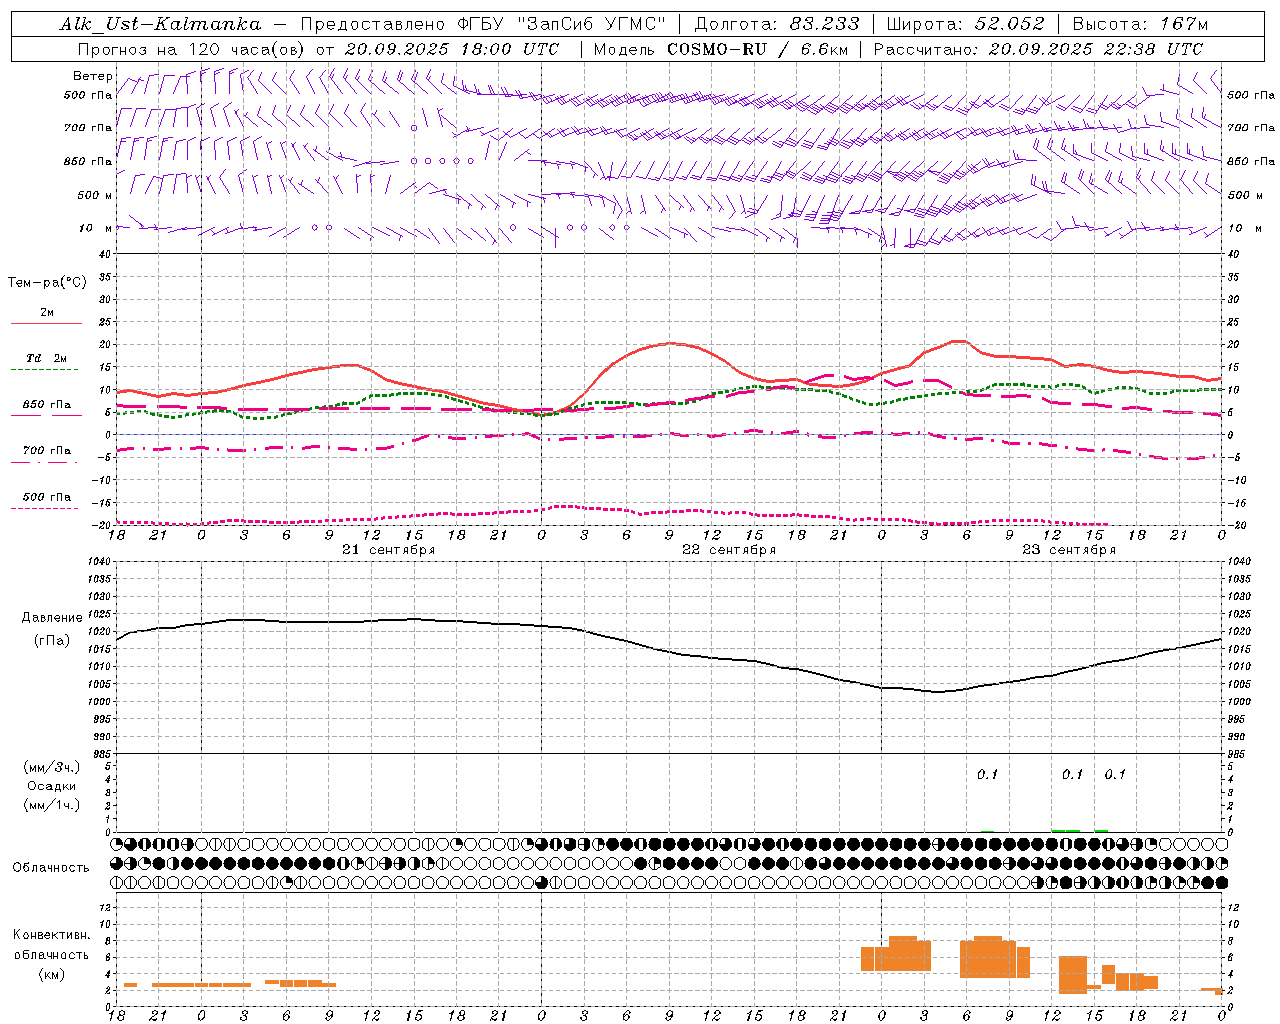Image resolution: width=1280 pixels, height=1024 pixels.
Task: Click the Осадки panel label
Action: point(51,786)
